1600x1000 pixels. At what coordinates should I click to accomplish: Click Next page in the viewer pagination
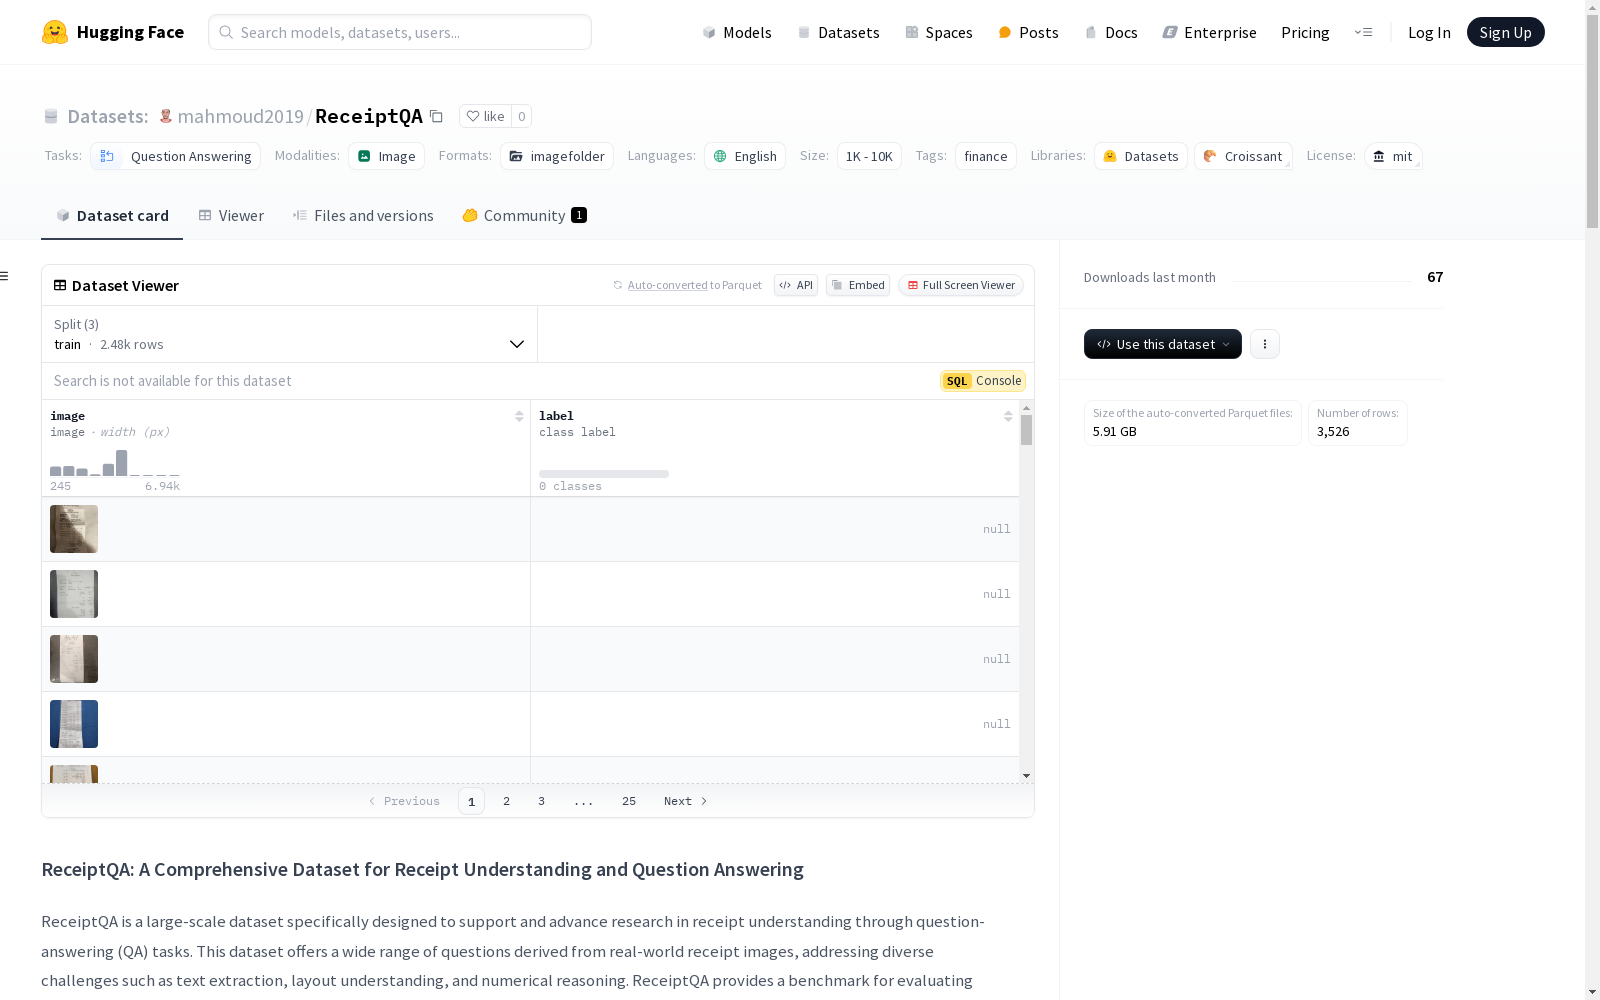tap(686, 801)
